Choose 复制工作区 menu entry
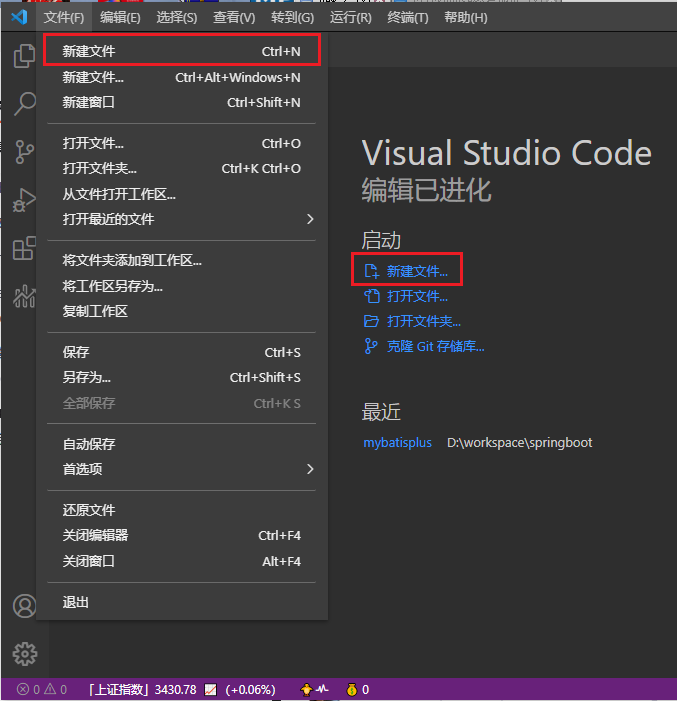 [x=182, y=311]
